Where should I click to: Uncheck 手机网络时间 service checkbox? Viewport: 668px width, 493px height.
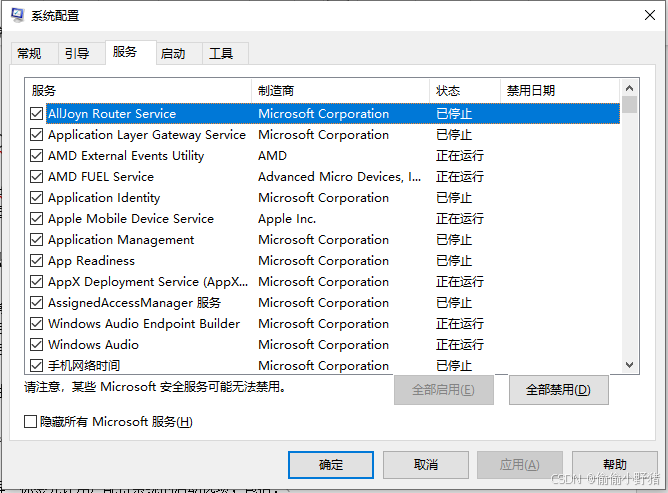coord(37,366)
